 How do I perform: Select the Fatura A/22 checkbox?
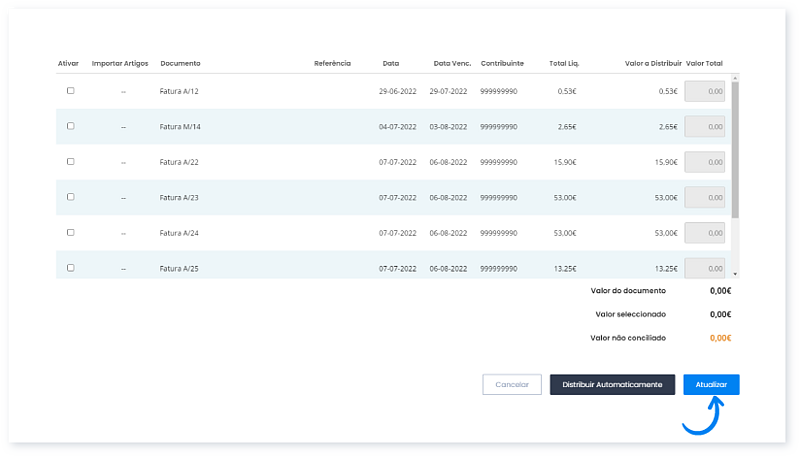point(70,161)
